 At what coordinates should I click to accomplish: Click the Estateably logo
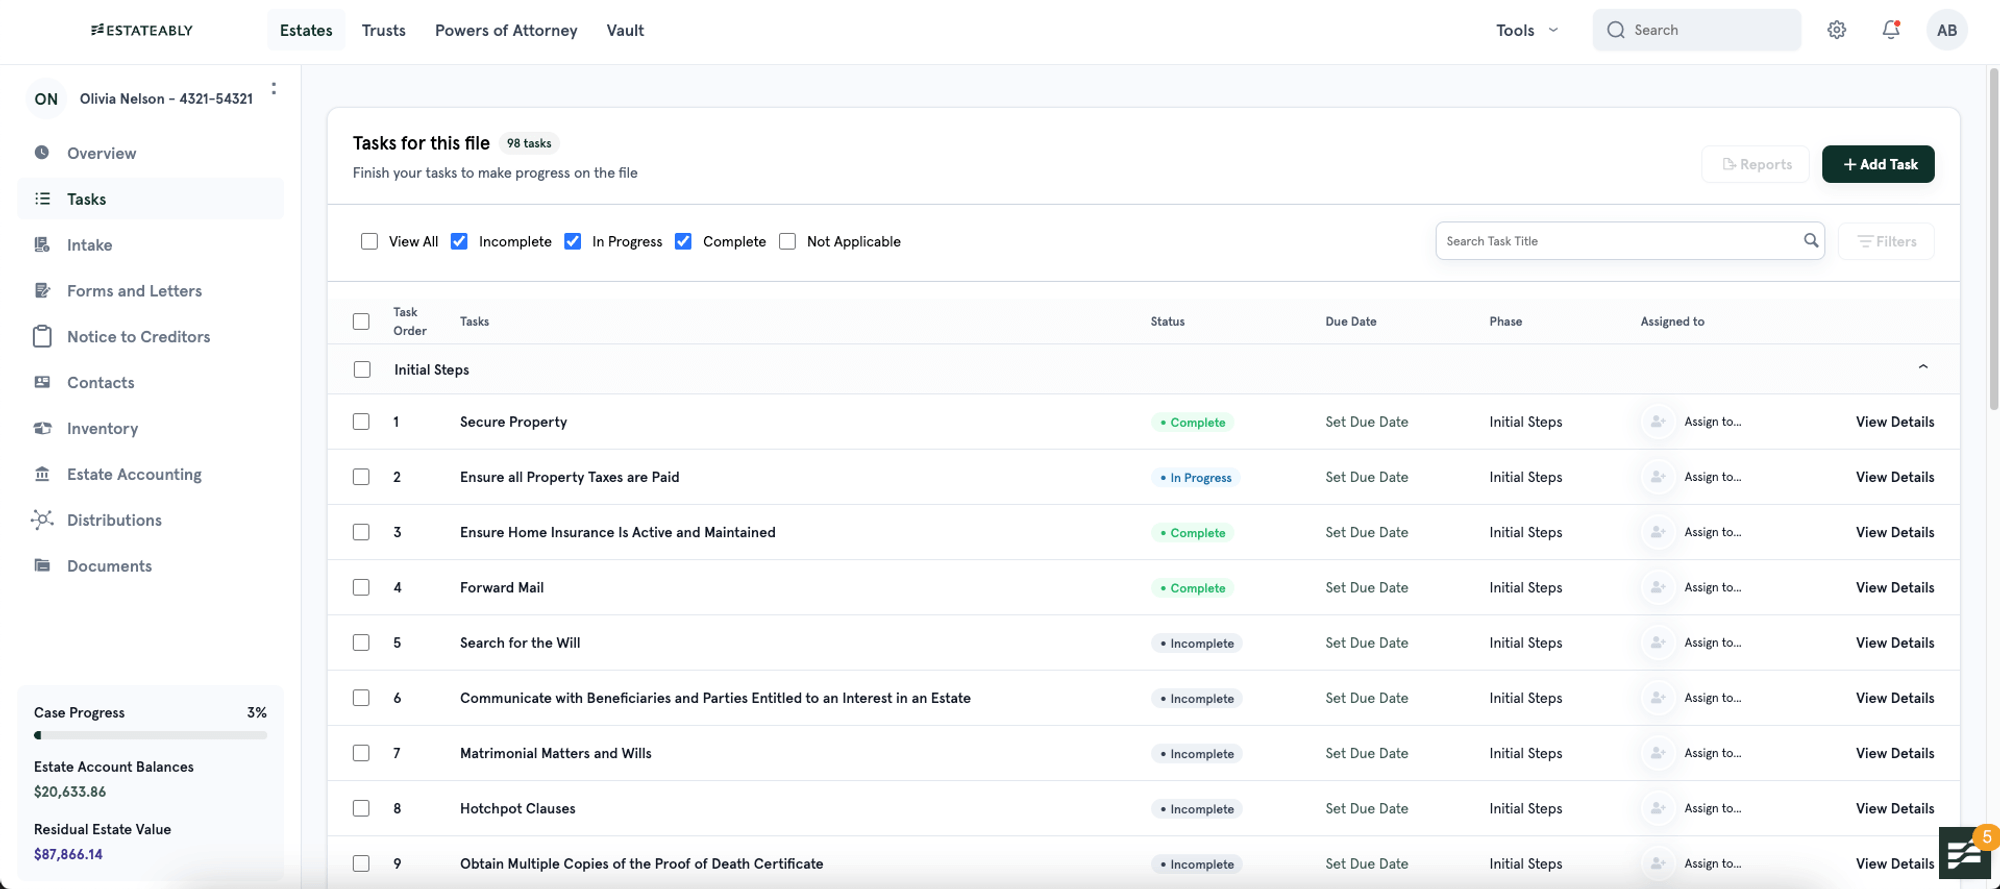click(142, 30)
